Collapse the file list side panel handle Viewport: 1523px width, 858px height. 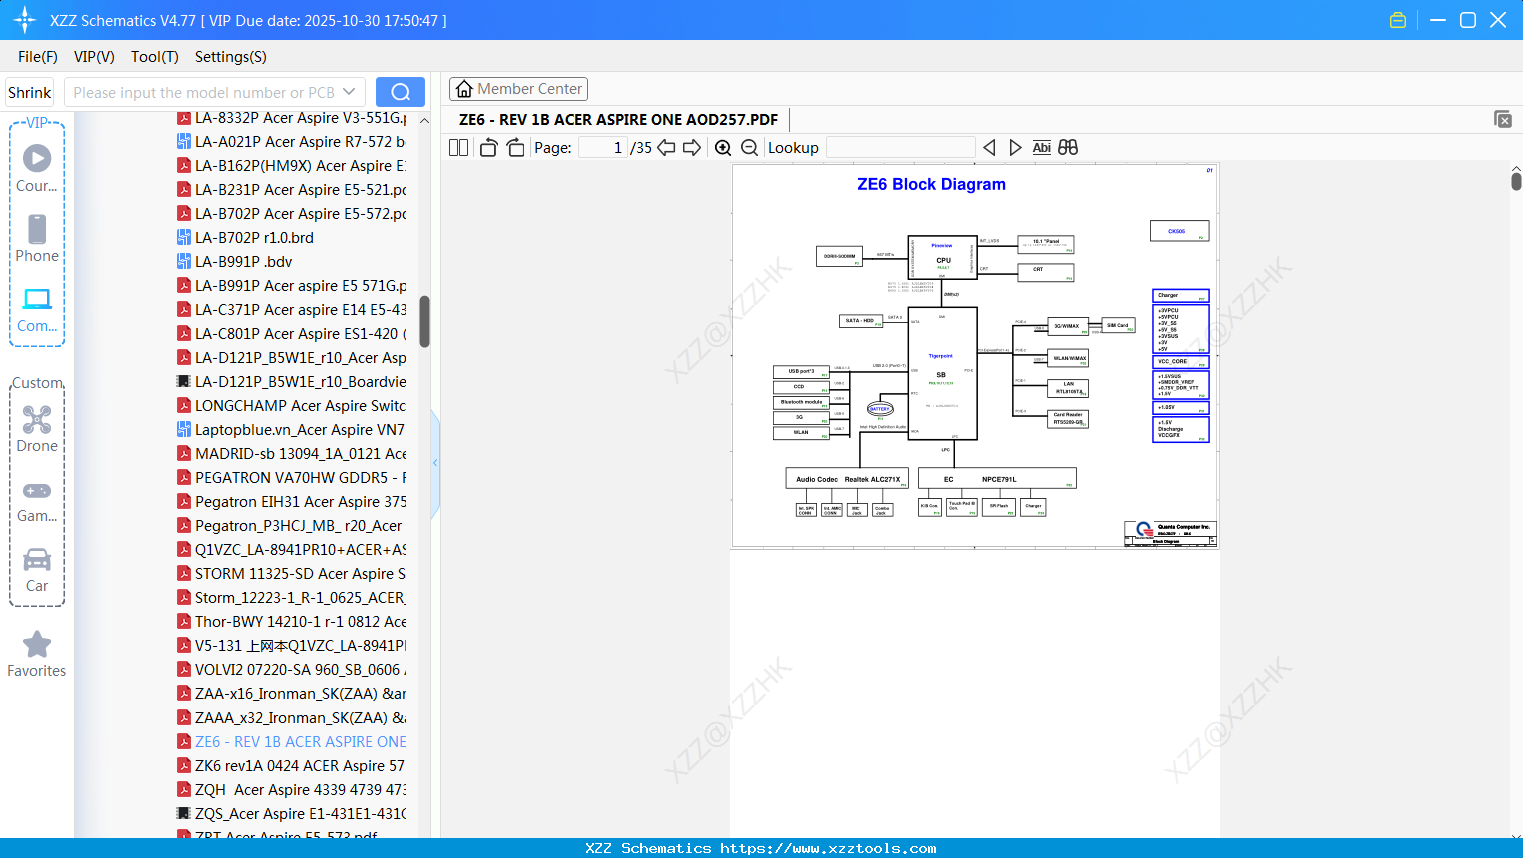[x=435, y=463]
